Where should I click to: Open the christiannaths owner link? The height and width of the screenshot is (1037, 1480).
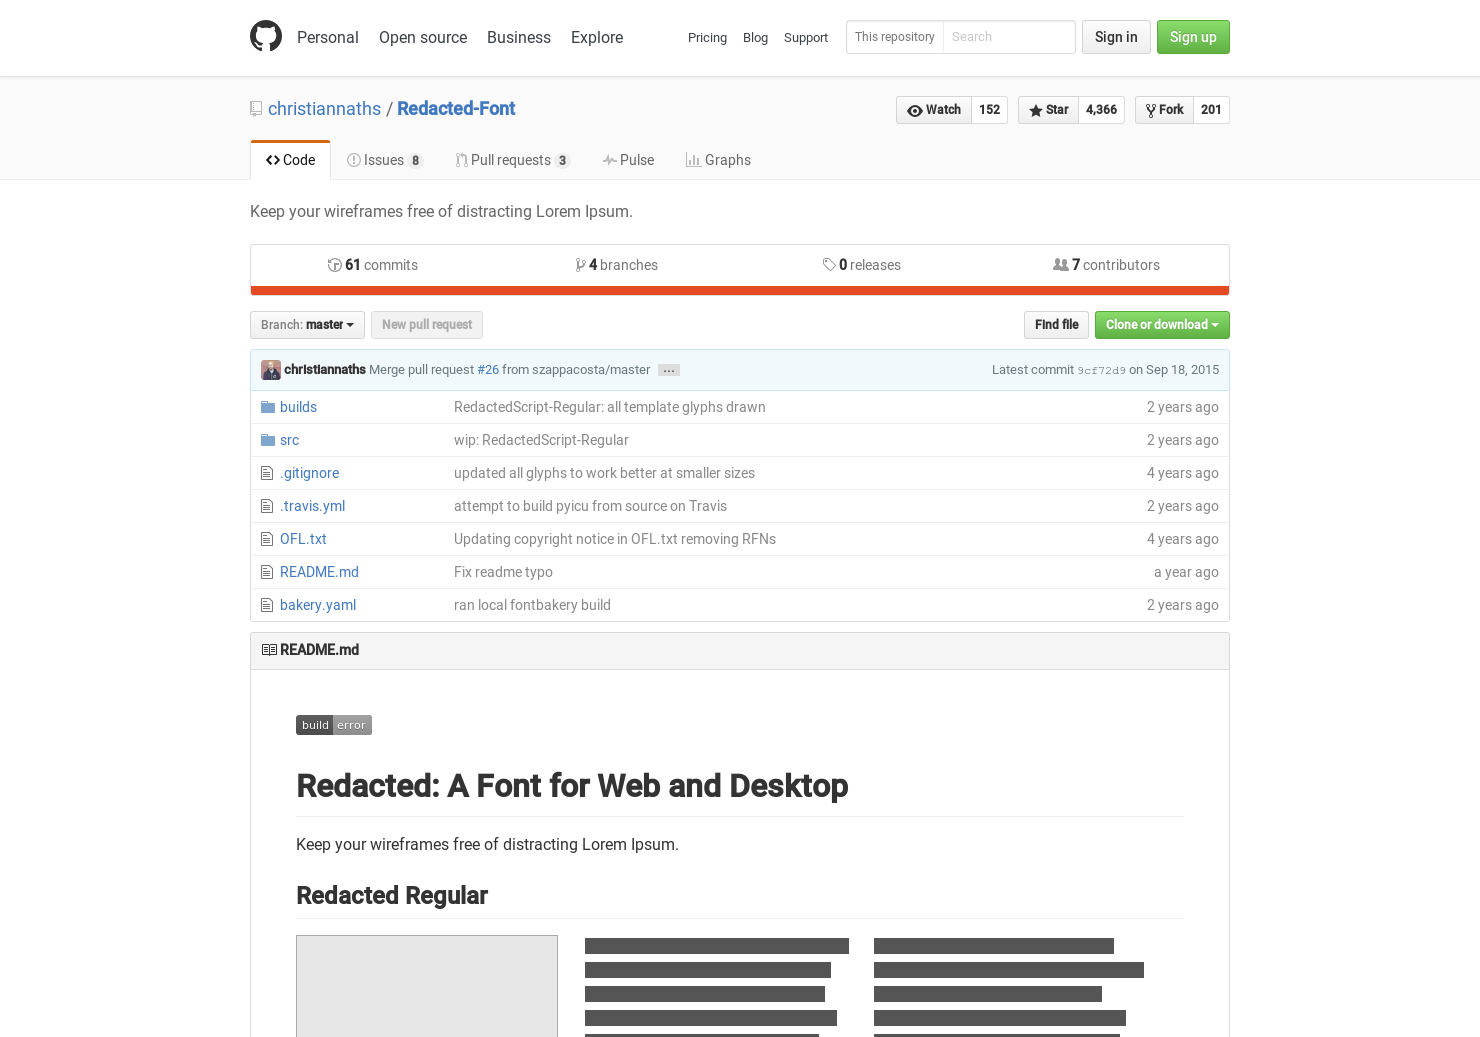point(324,109)
